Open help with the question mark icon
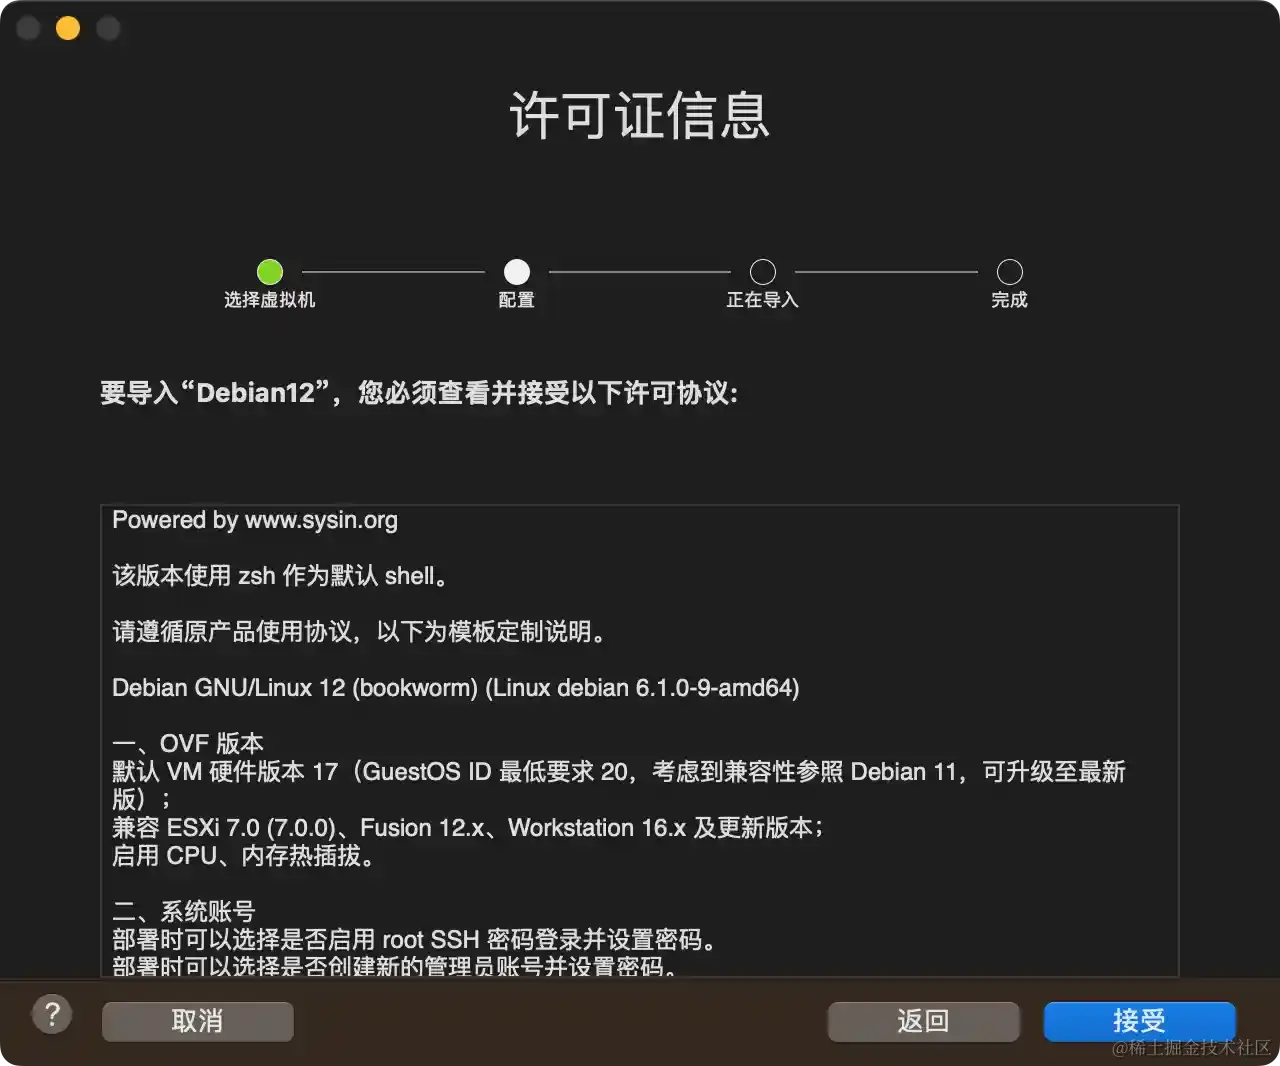This screenshot has width=1280, height=1066. pyautogui.click(x=52, y=1015)
